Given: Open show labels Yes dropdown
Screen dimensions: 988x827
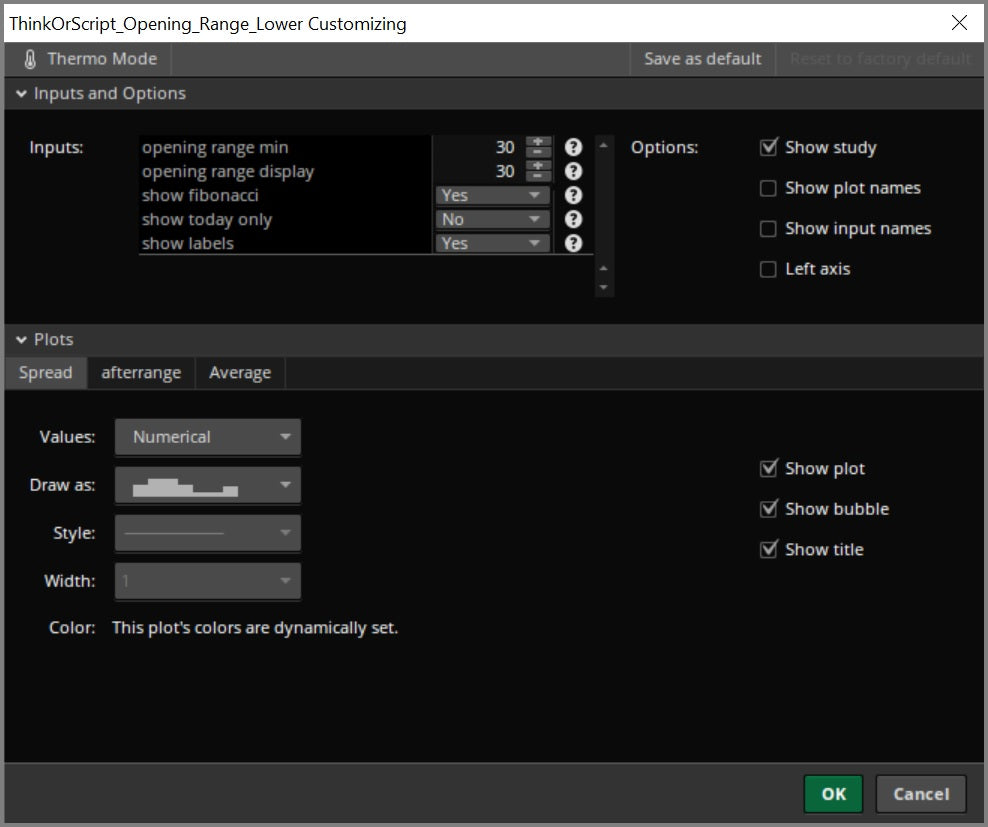Looking at the screenshot, I should click(492, 243).
